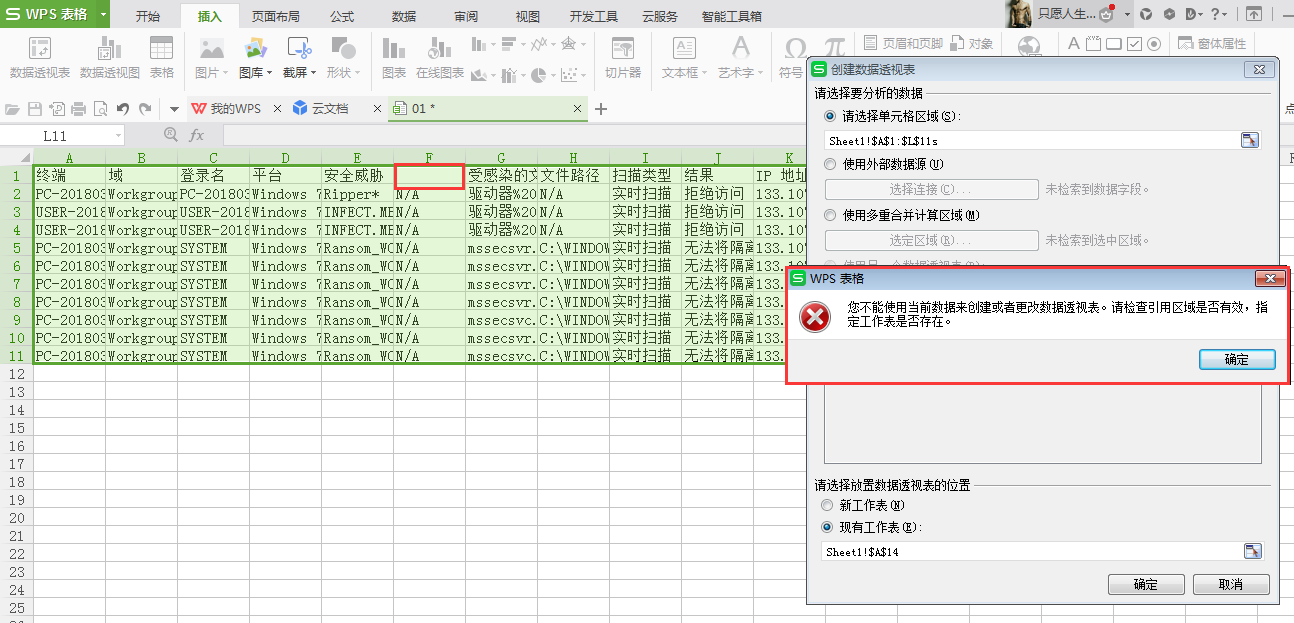Click 确定 in the WPS error dialog
The width and height of the screenshot is (1294, 623).
pos(1236,360)
